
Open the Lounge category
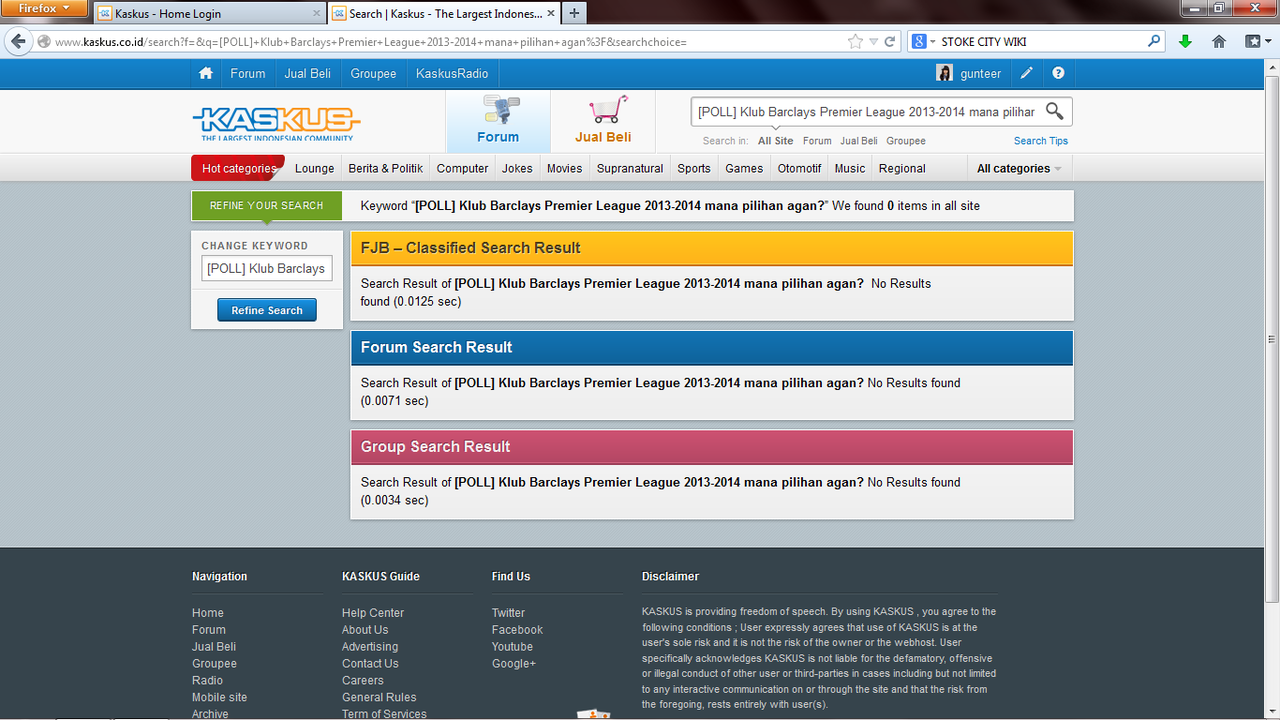coord(314,168)
